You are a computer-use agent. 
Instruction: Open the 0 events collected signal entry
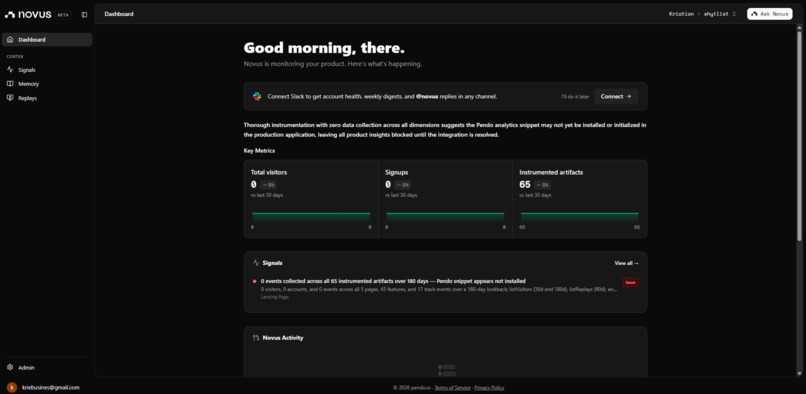click(x=445, y=289)
